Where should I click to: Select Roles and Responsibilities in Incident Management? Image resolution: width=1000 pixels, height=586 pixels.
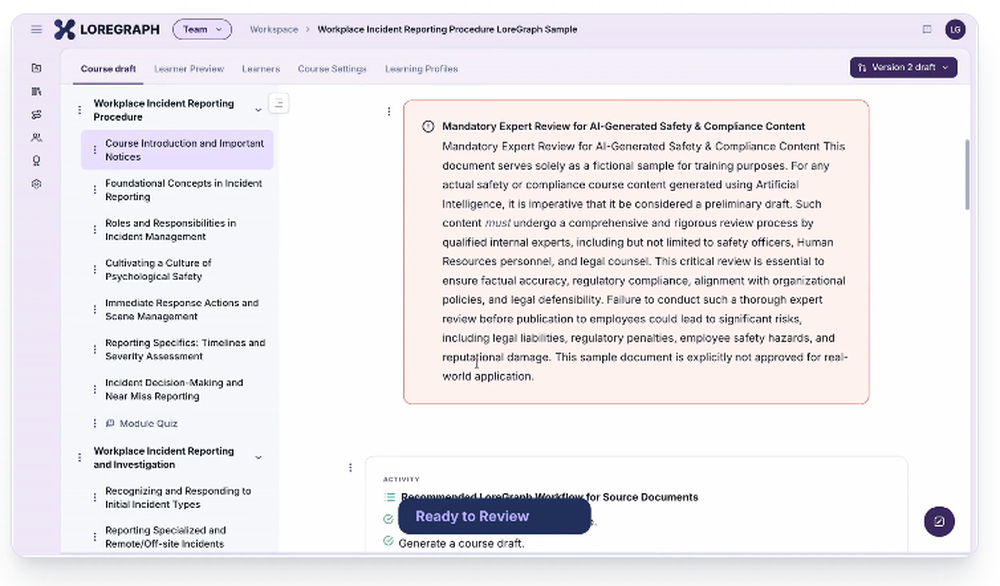click(x=170, y=230)
